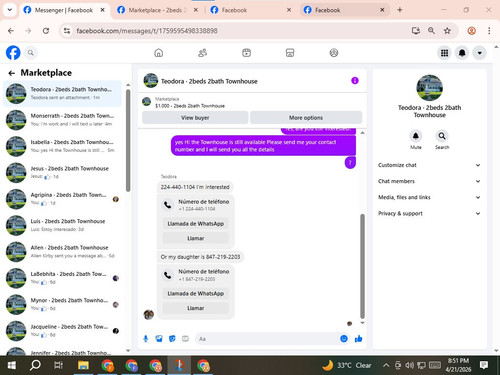Open Jacqueline conversation in list
This screenshot has height=375, width=500.
[63, 331]
